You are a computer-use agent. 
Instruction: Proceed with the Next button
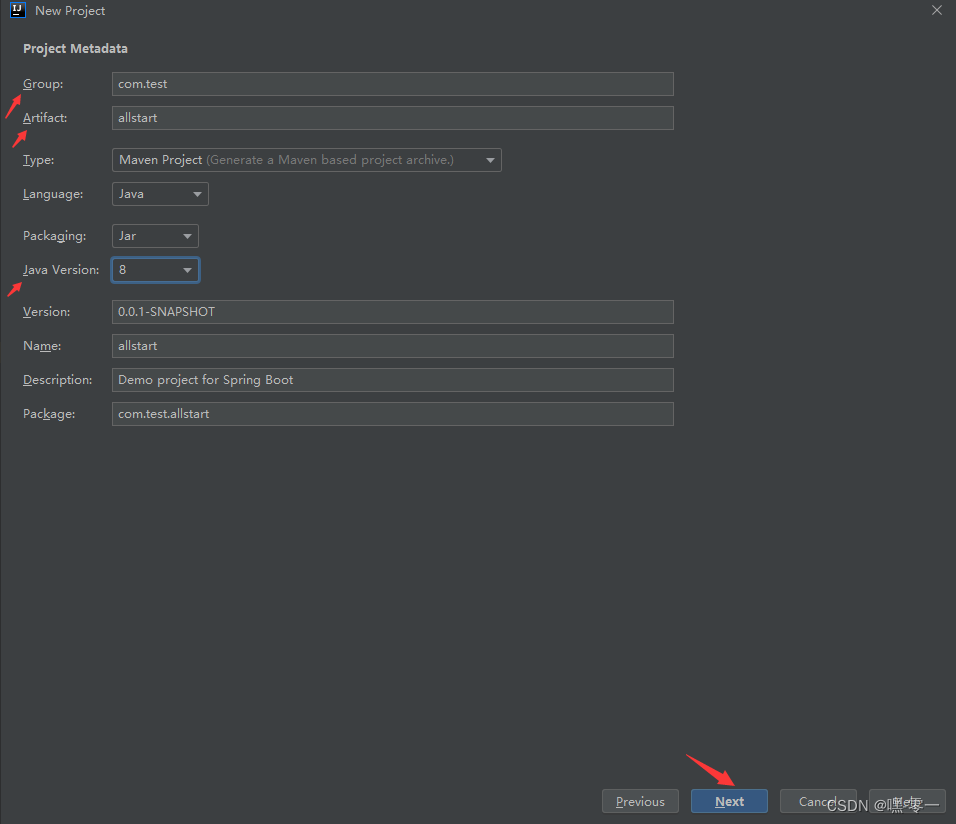pos(729,801)
